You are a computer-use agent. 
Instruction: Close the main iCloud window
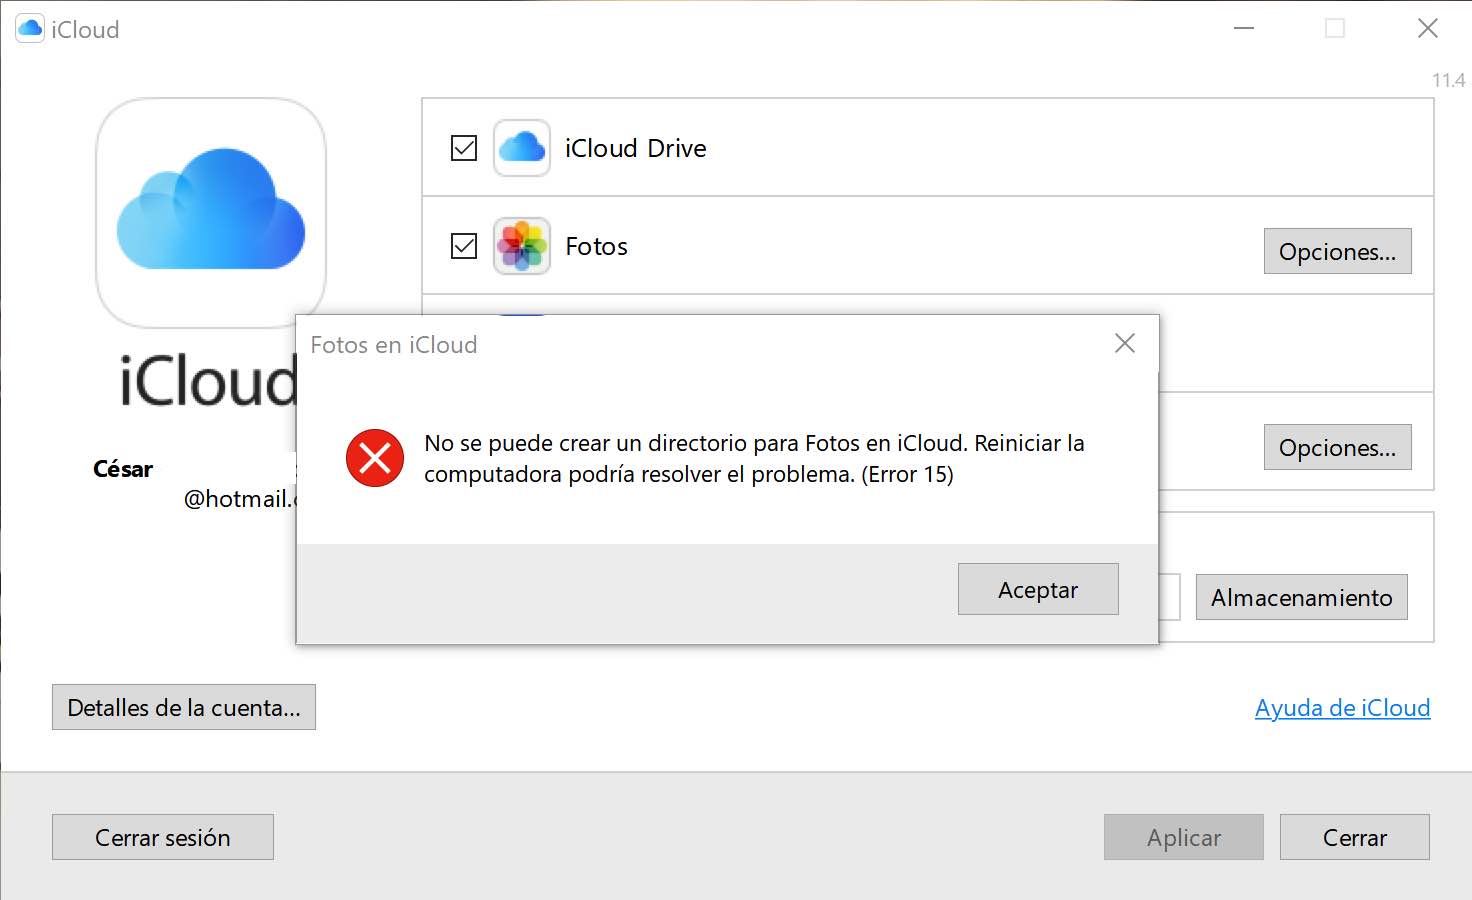click(1427, 29)
